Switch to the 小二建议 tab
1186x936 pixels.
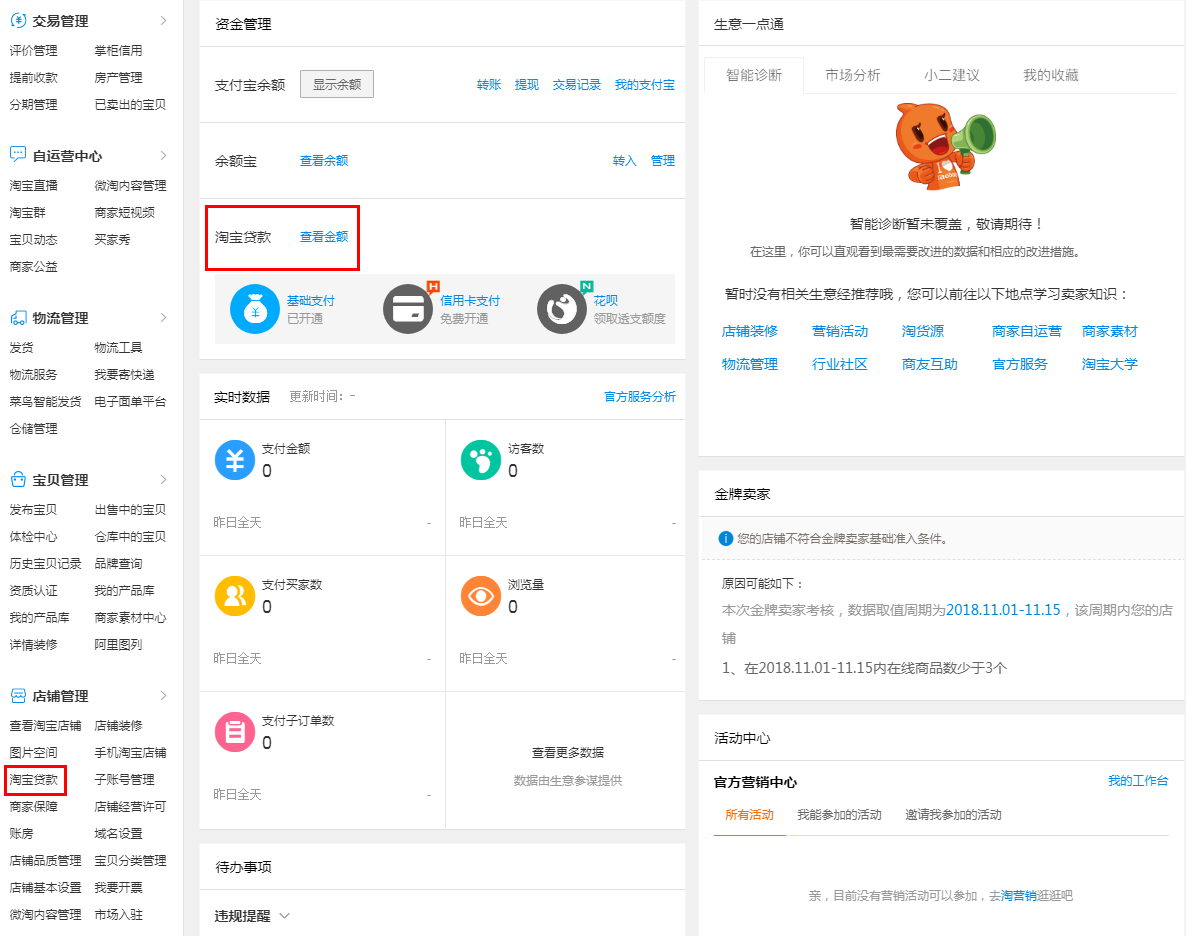pos(952,75)
